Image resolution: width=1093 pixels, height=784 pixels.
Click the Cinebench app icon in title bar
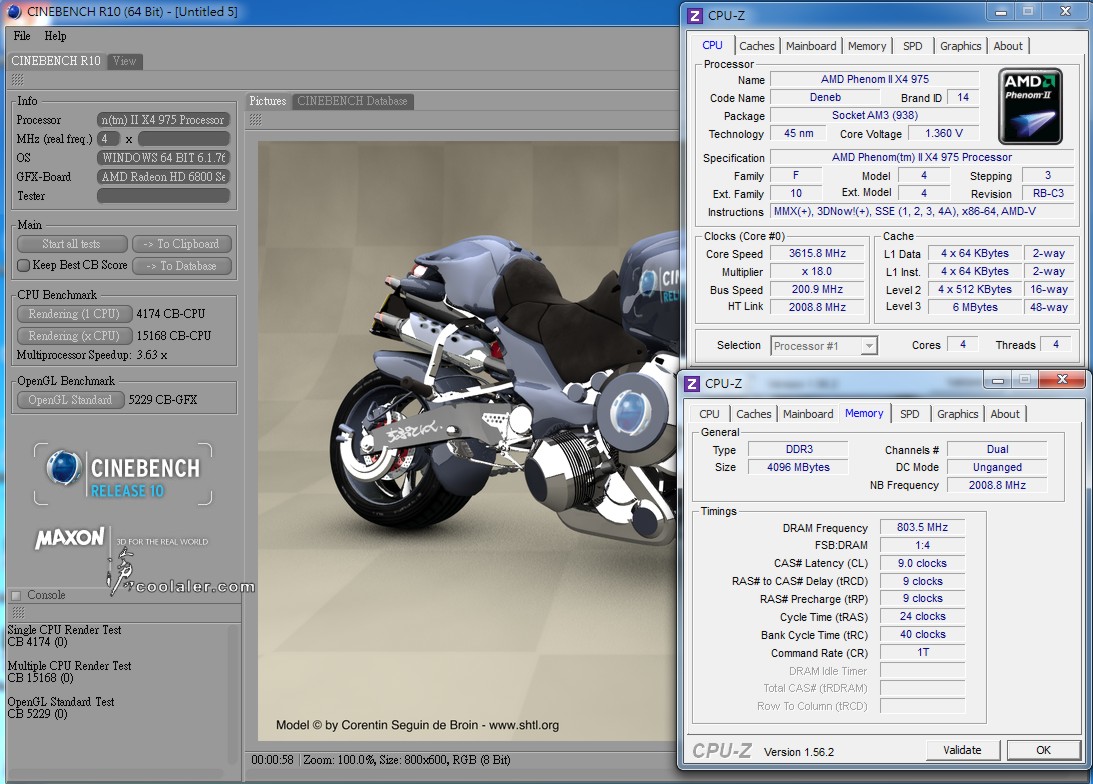click(13, 11)
